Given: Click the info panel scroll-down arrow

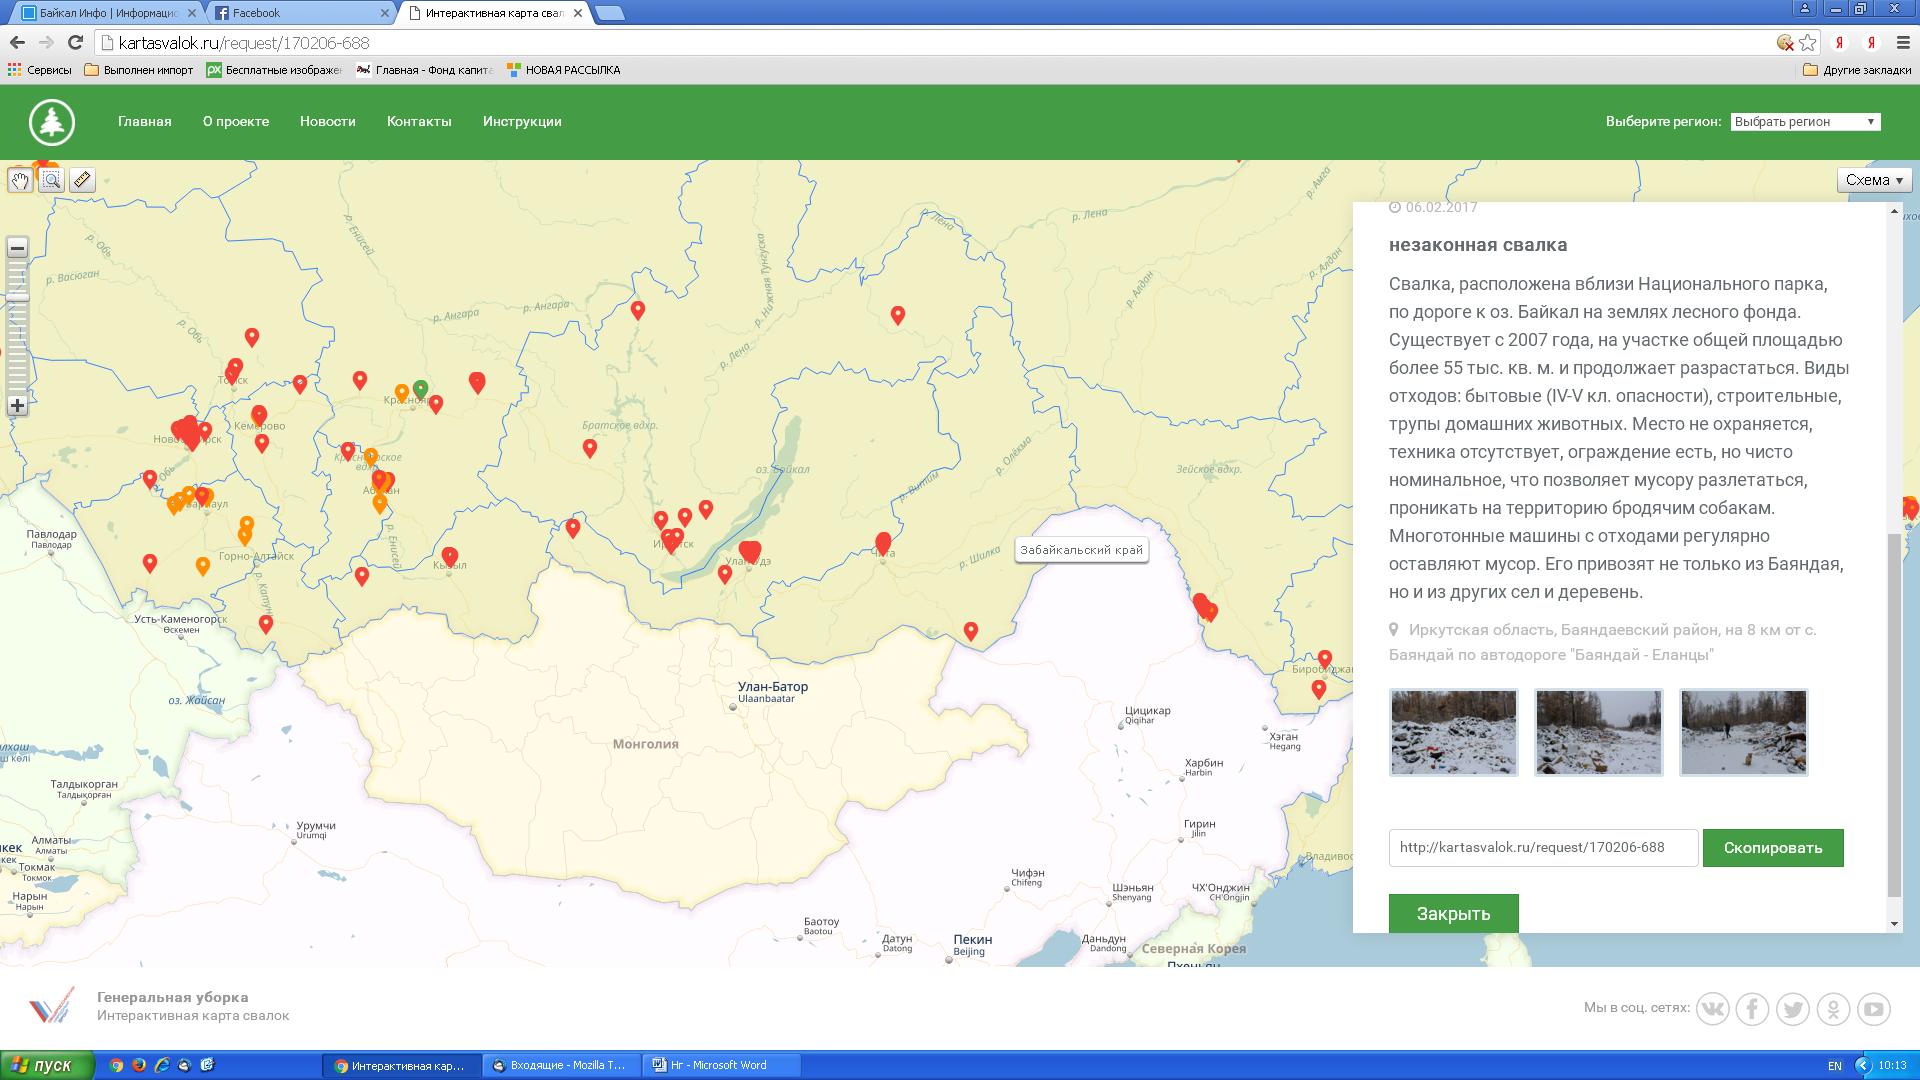Looking at the screenshot, I should pyautogui.click(x=1893, y=924).
